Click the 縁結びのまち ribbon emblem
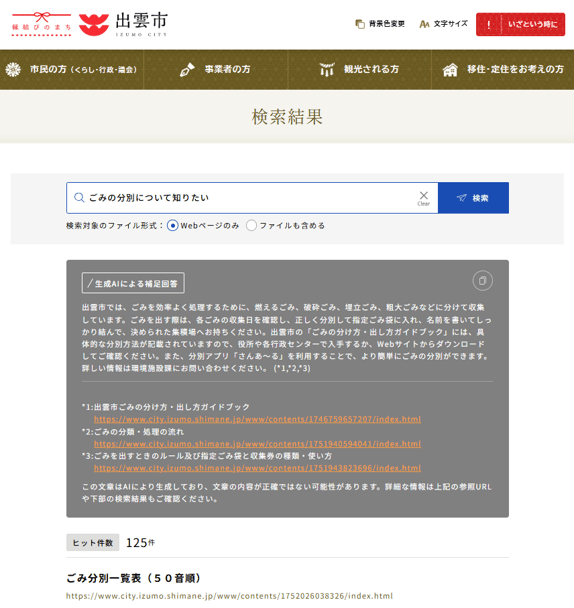The width and height of the screenshot is (574, 608). (x=41, y=24)
